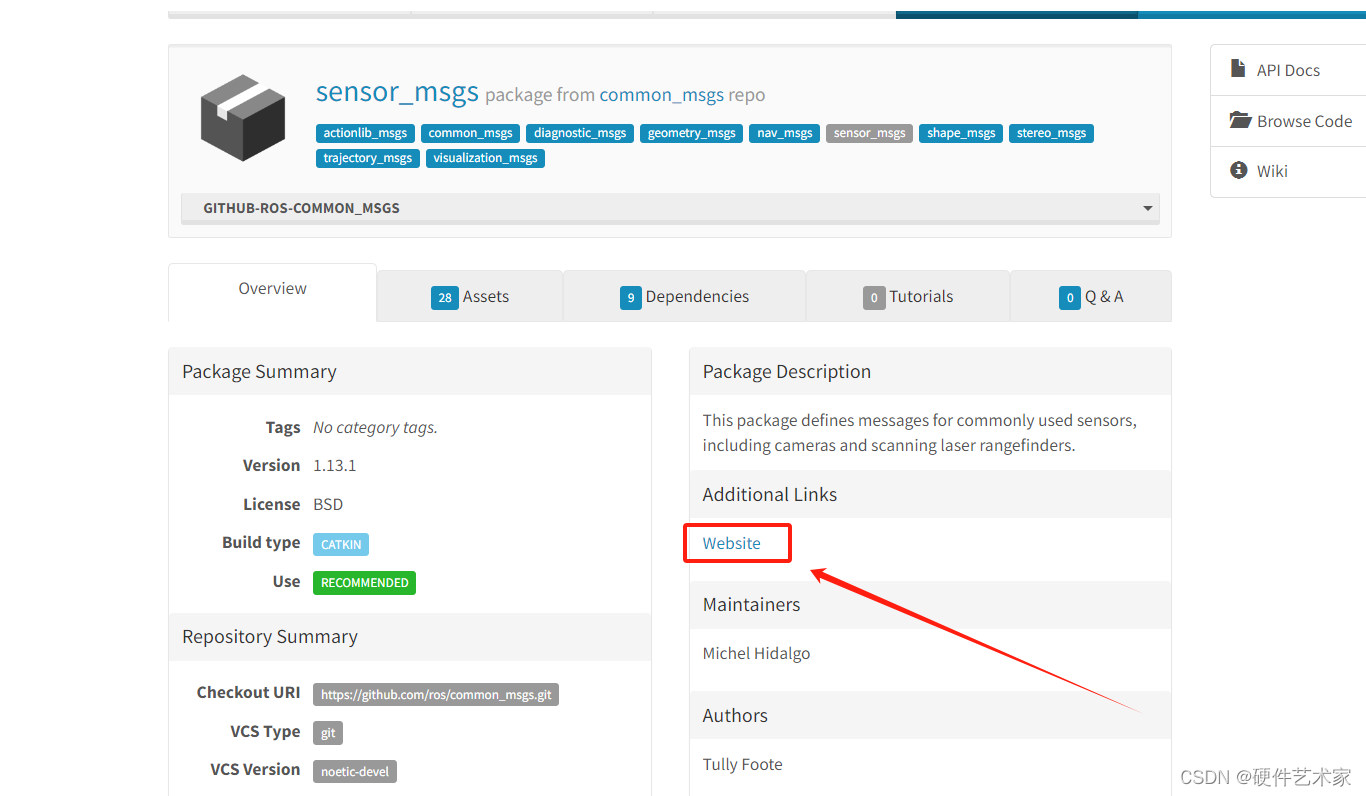Click the checkout URI github.com/ros/common_msgs.git

[x=436, y=694]
